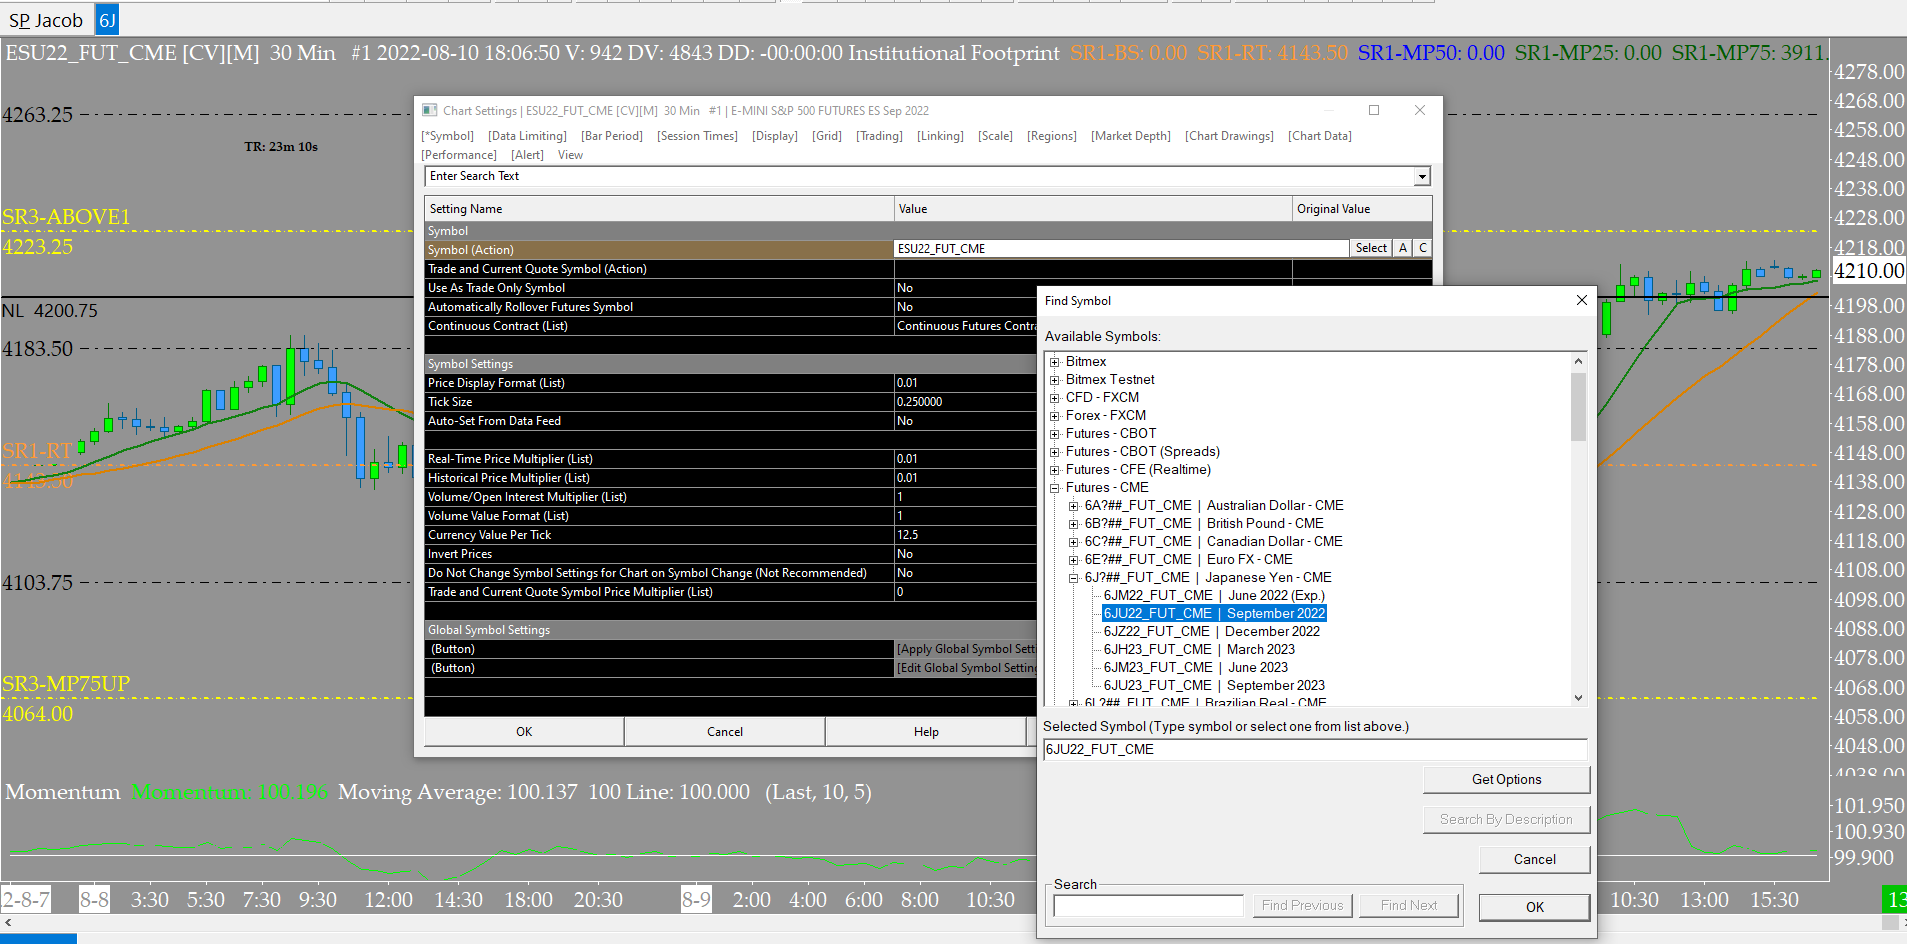
Task: Expand the British Pound - CME node
Action: 1073,524
